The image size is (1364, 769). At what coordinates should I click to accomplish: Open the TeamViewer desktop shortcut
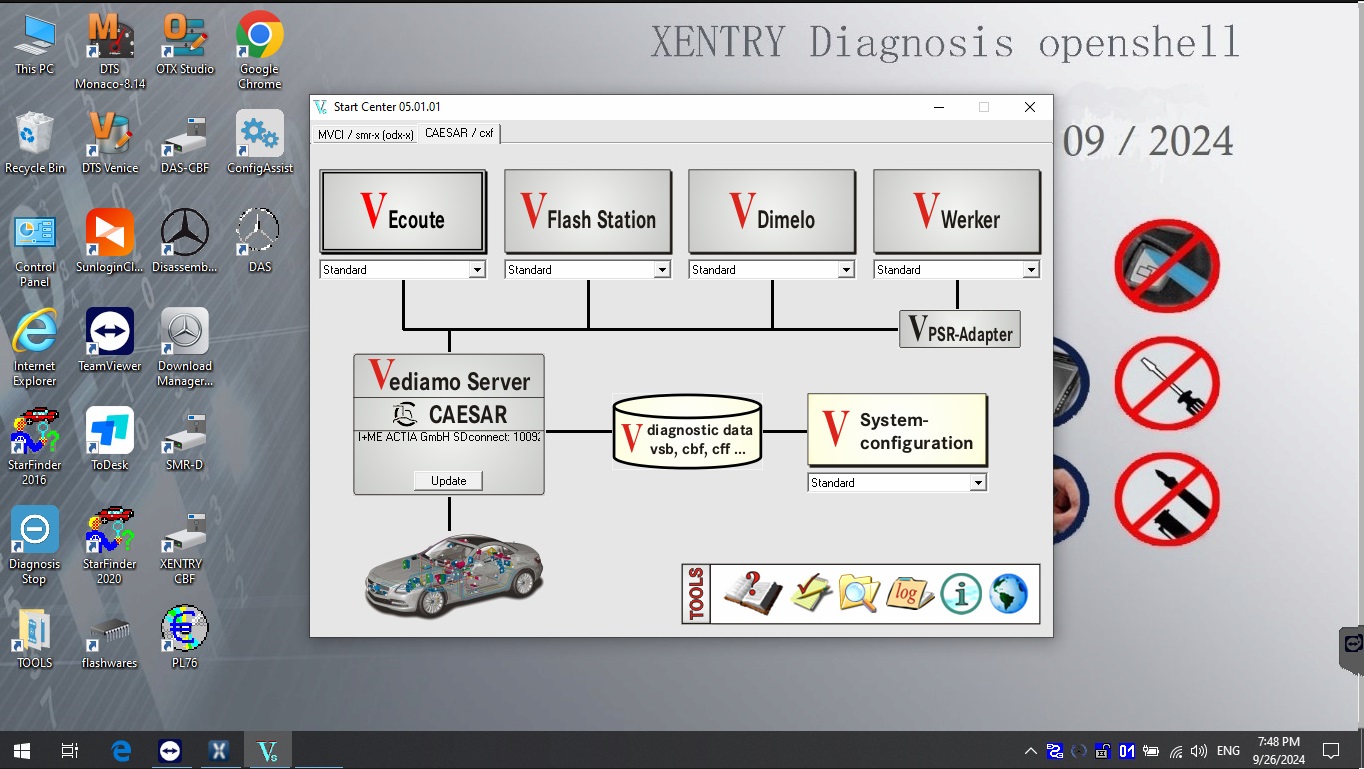tap(110, 340)
